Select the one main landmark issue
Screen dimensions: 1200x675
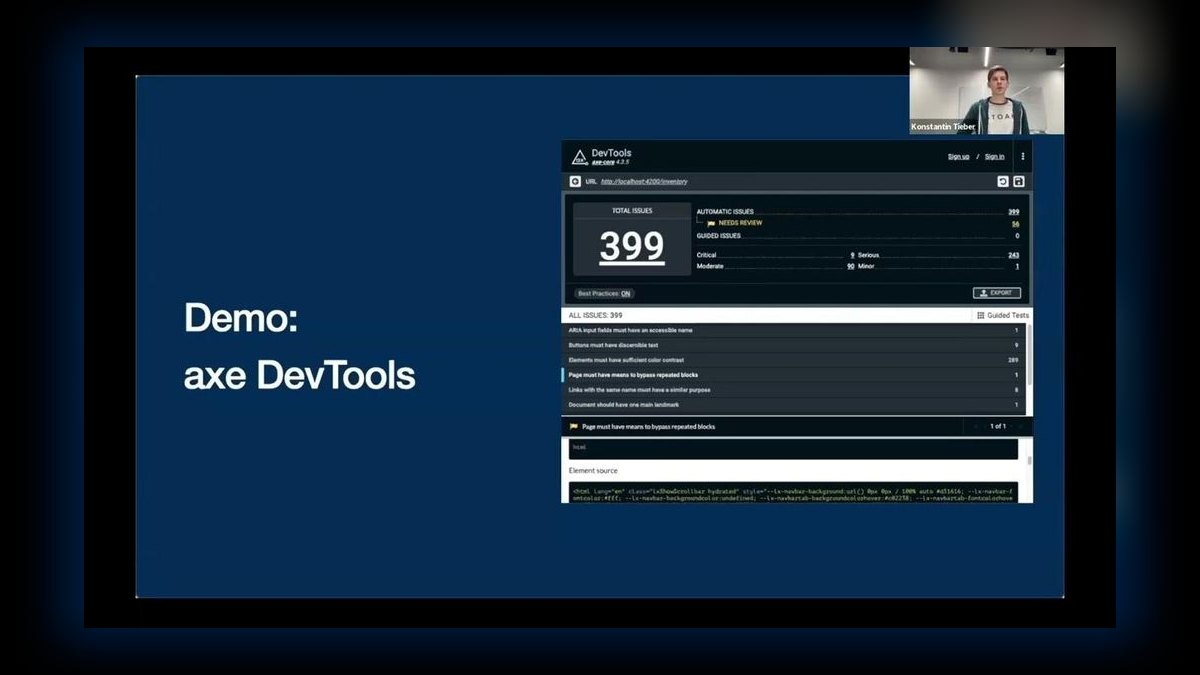(794, 405)
